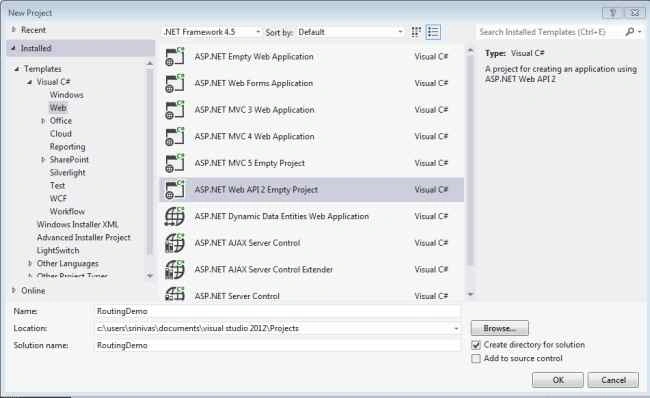650x398 pixels.
Task: Click the search magnifier icon
Action: [629, 32]
